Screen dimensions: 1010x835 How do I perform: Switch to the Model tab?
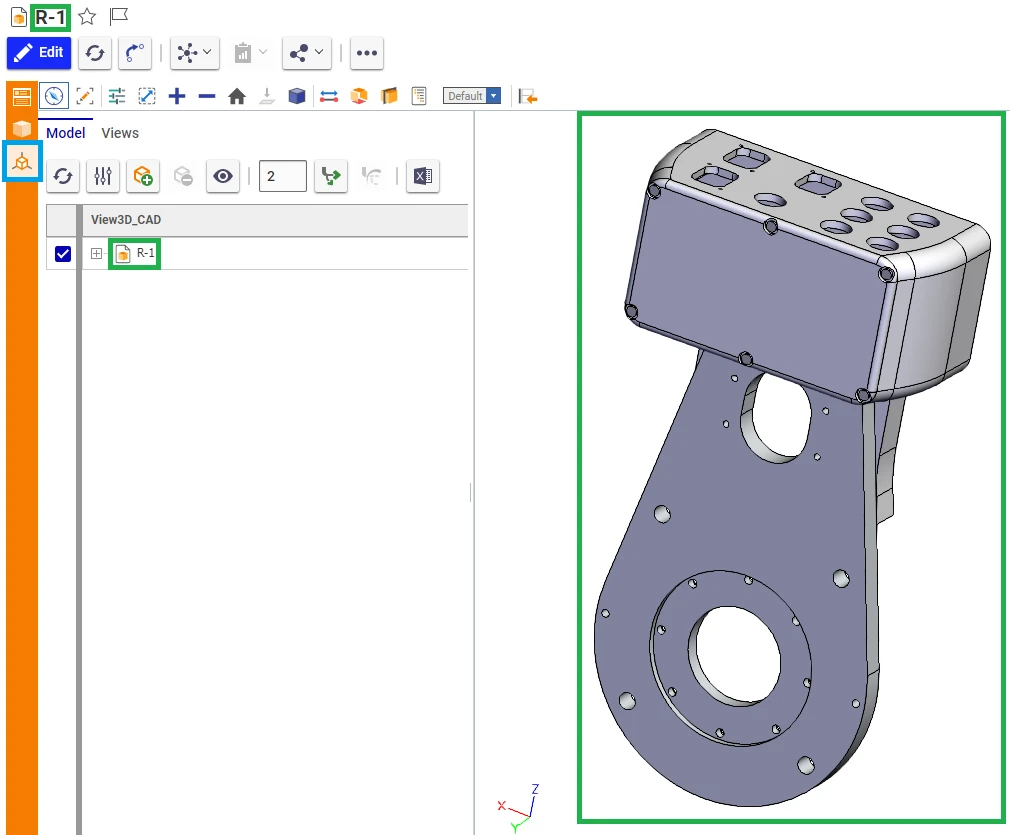tap(66, 133)
